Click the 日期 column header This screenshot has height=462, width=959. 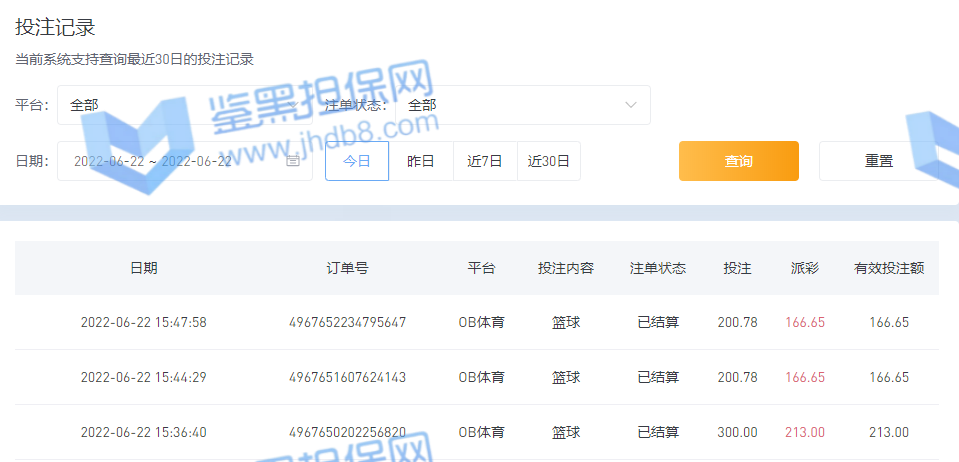tap(143, 268)
